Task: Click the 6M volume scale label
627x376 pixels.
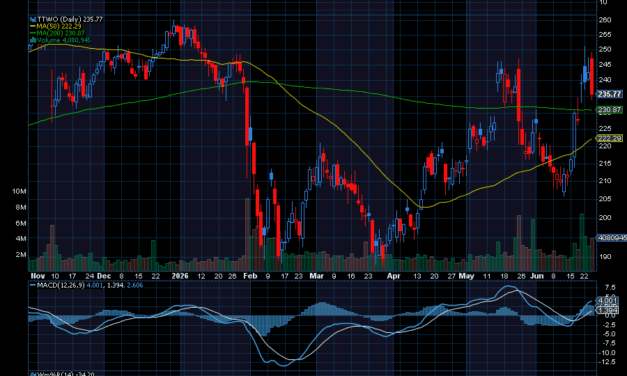Action: click(x=21, y=223)
